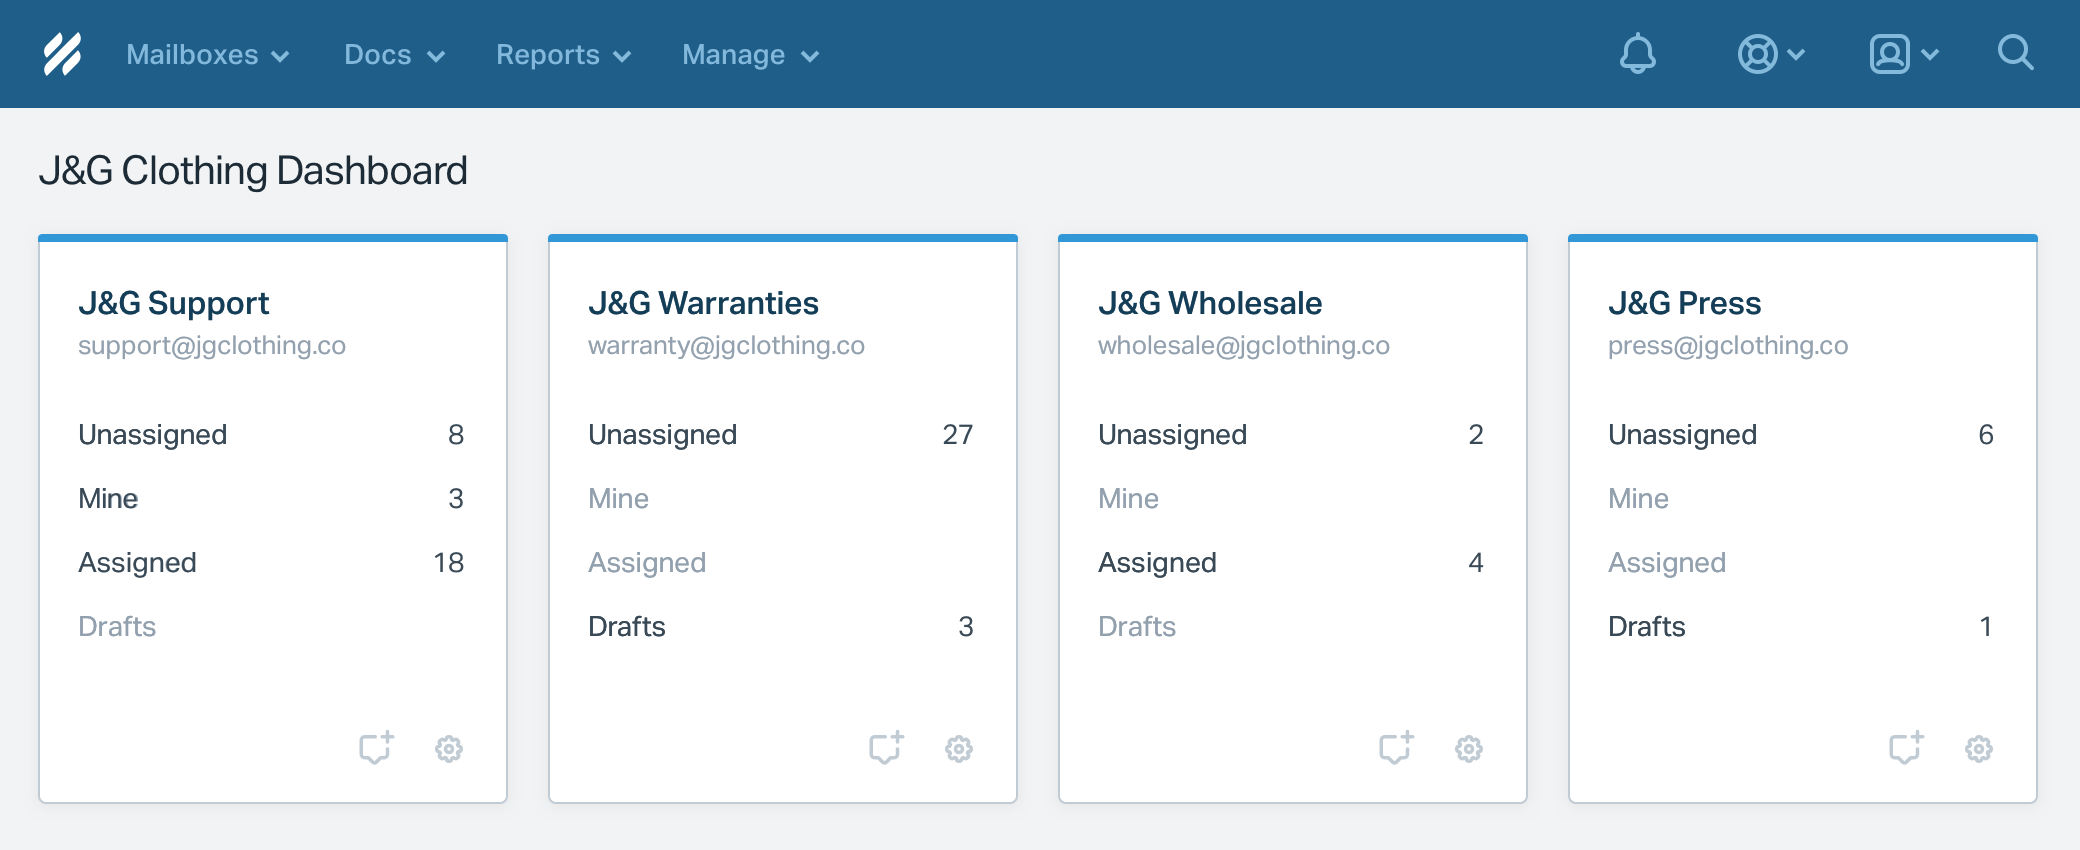
Task: Open the Reports menu
Action: [x=563, y=55]
